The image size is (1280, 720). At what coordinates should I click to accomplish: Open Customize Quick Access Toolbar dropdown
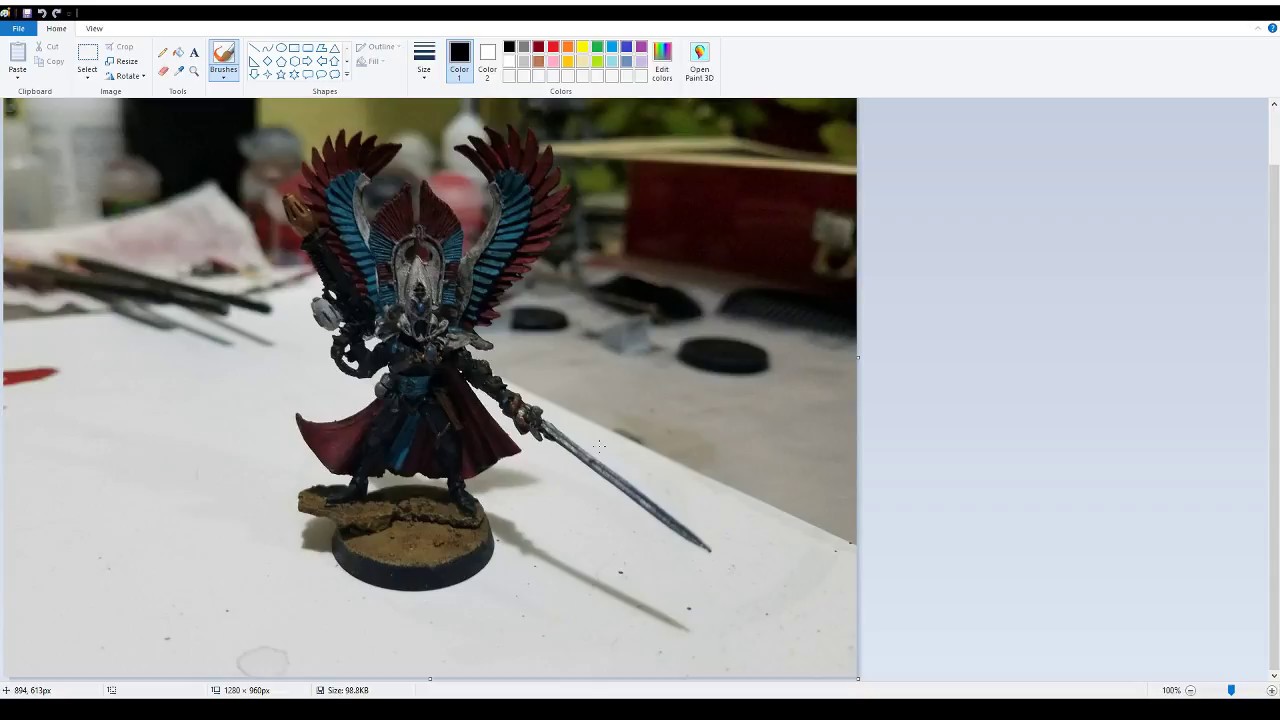coord(67,13)
